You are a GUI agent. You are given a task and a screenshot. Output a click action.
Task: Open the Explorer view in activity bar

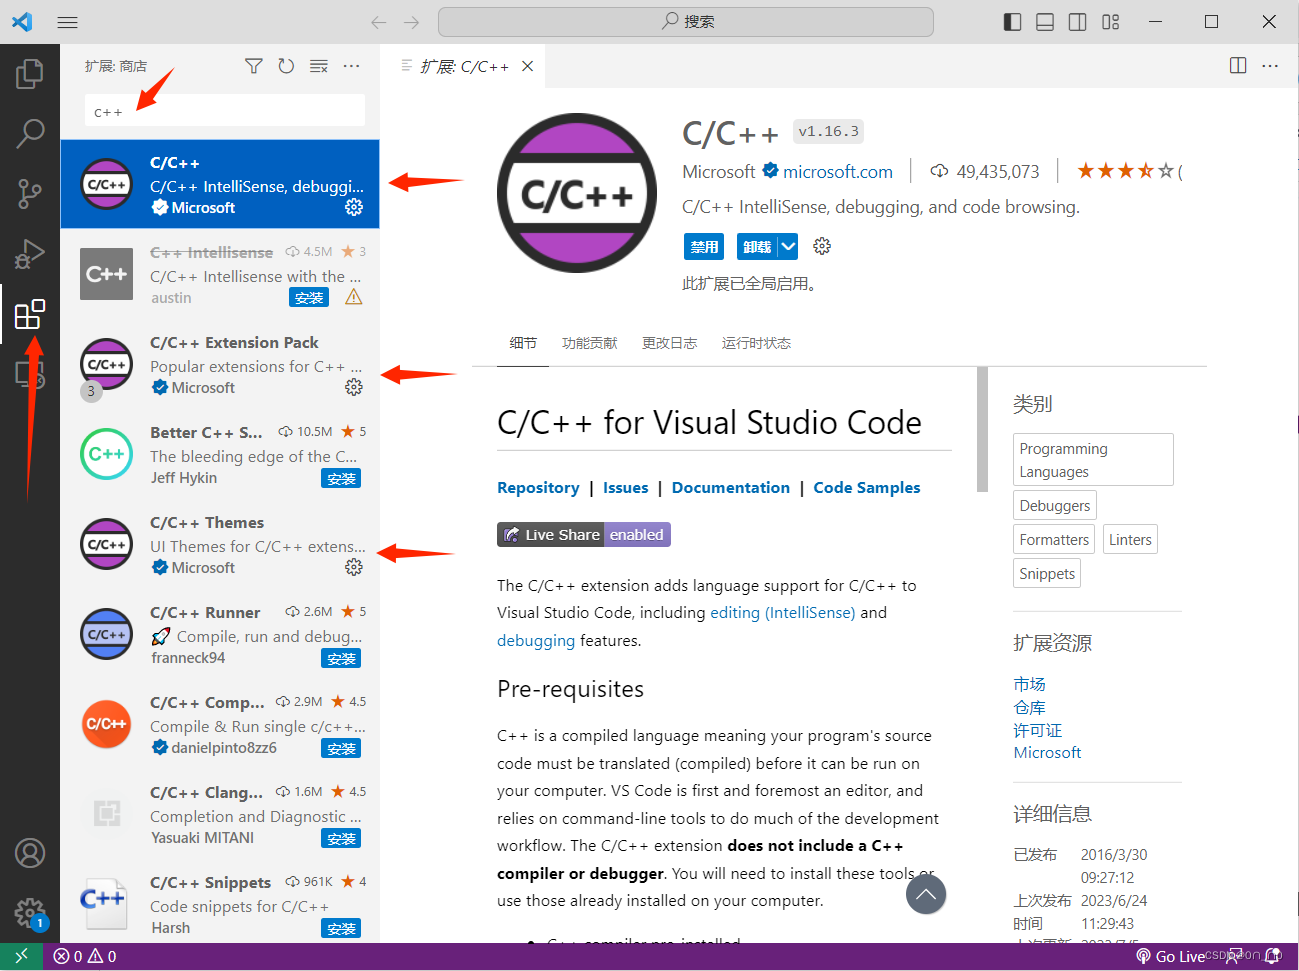click(x=30, y=73)
